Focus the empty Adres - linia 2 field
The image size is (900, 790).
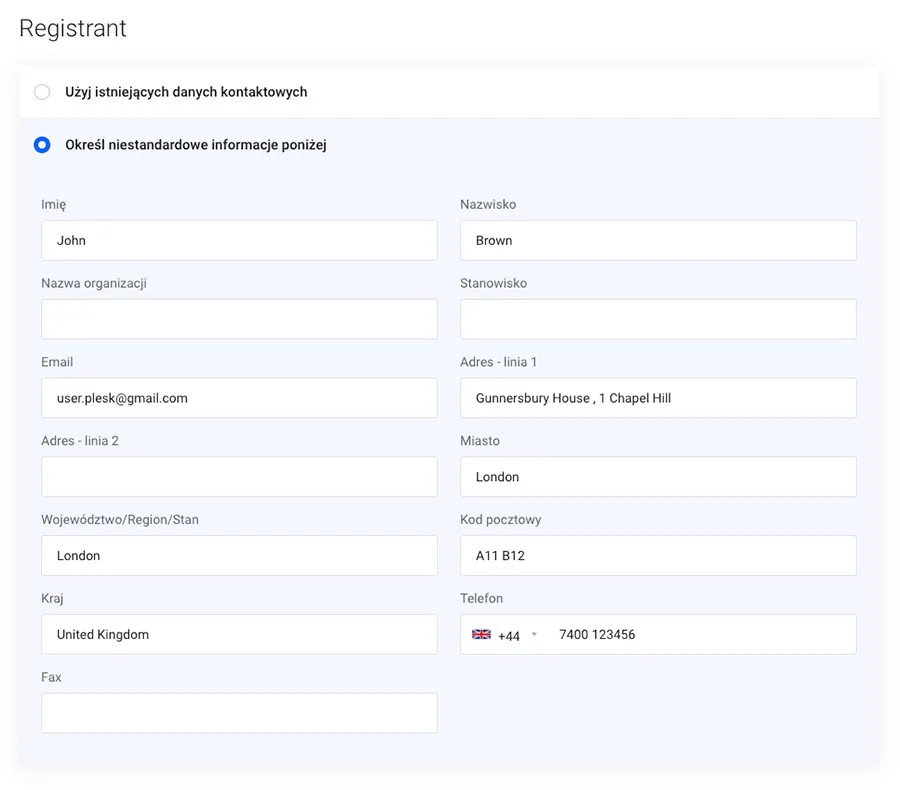pyautogui.click(x=239, y=477)
